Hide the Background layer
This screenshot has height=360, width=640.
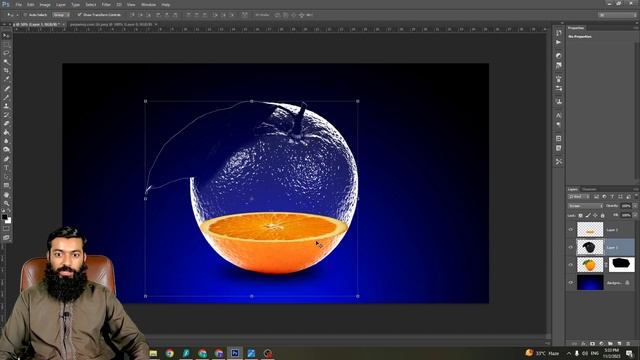pyautogui.click(x=571, y=282)
